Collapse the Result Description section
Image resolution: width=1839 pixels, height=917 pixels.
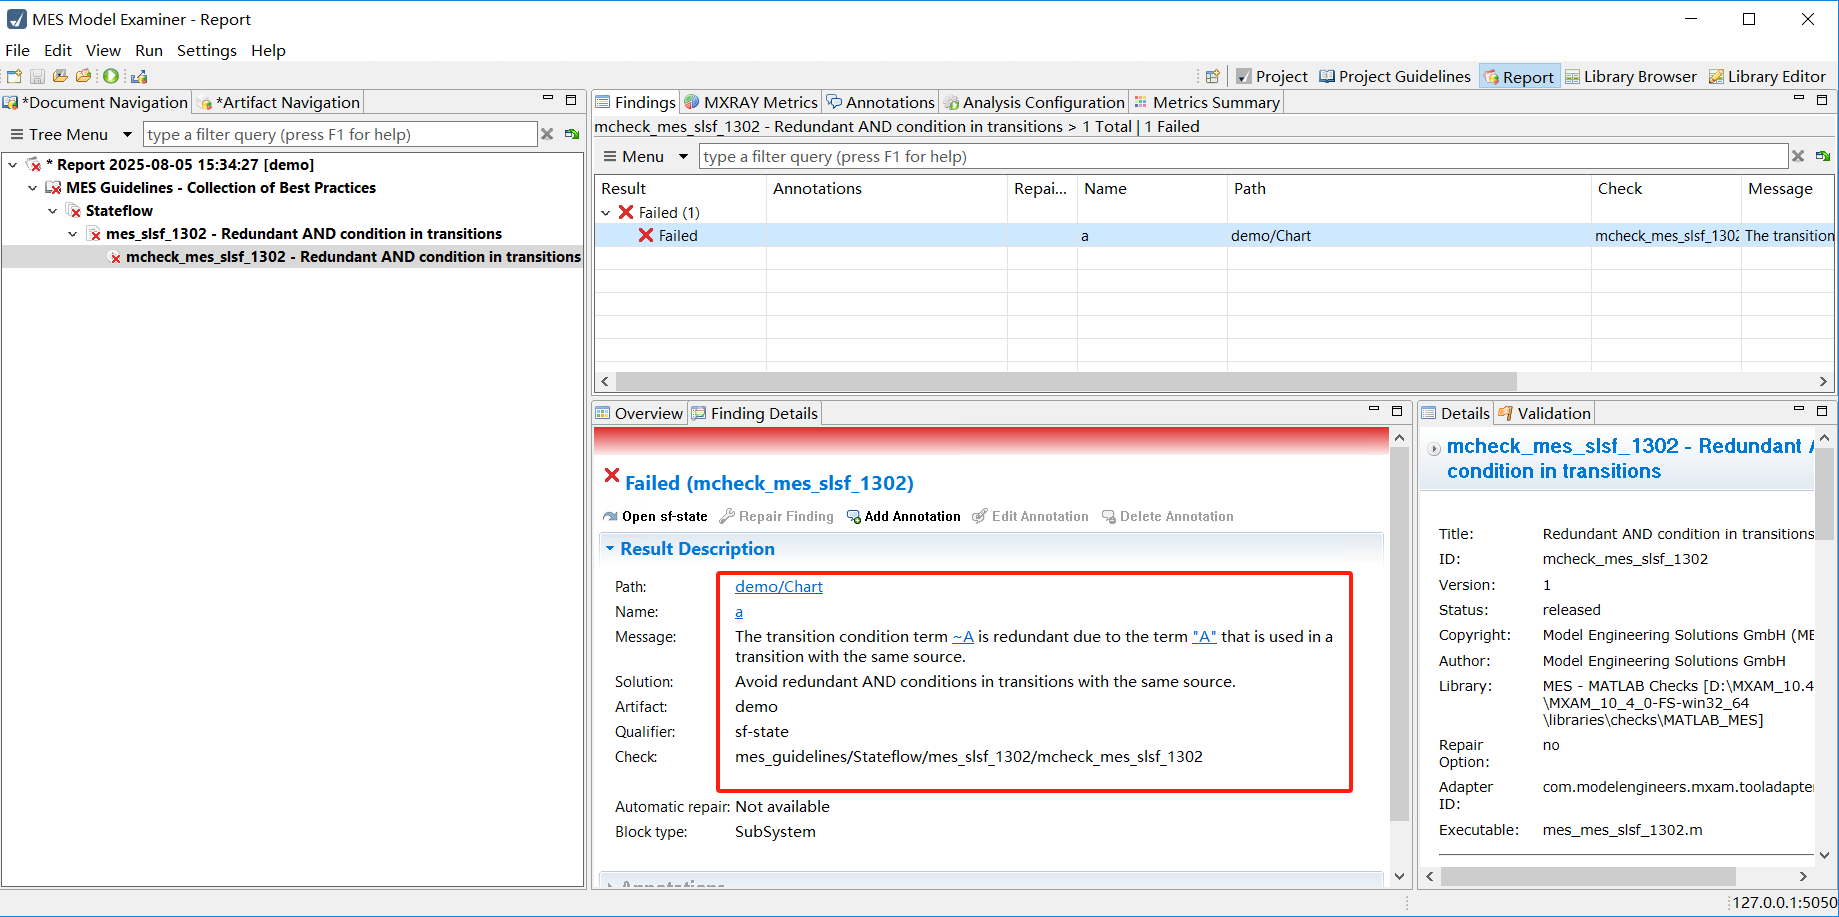click(x=610, y=549)
